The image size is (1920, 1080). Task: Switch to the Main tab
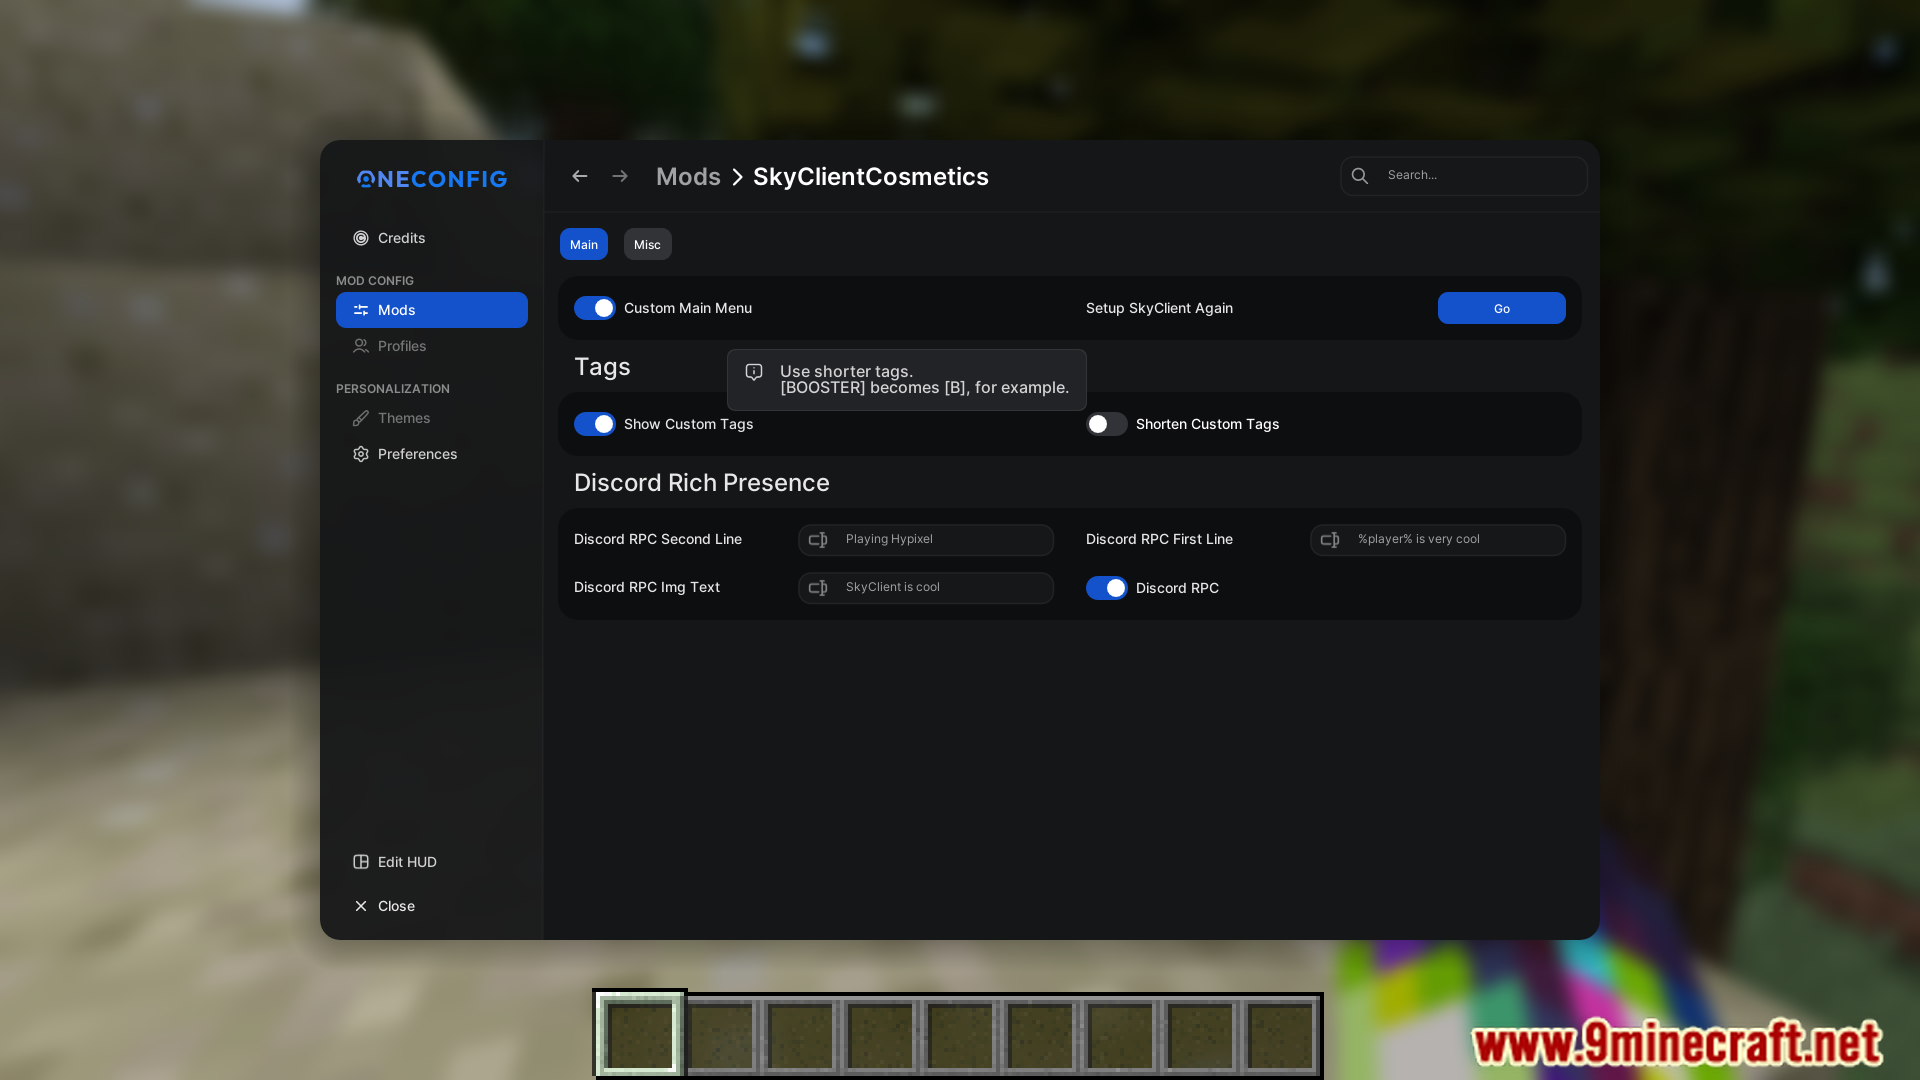pos(584,244)
